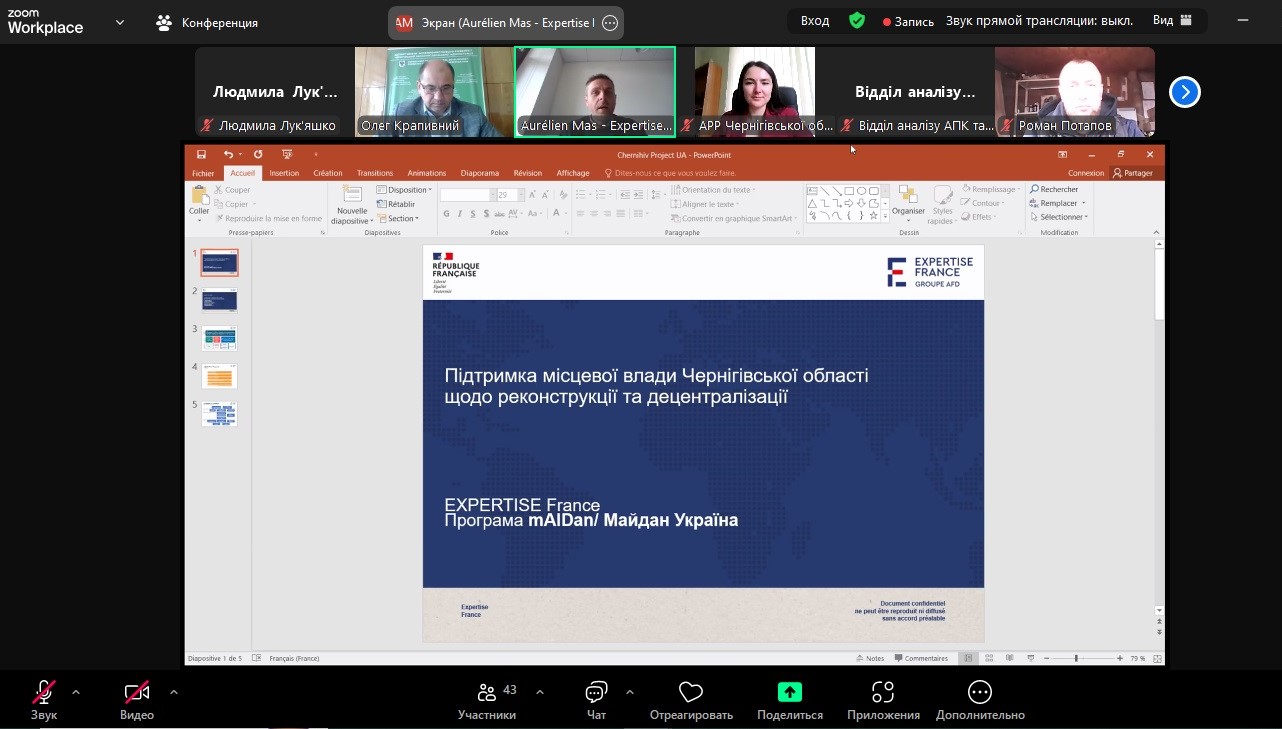Viewport: 1282px width, 729px height.
Task: Open the Дополнительно more options icon
Action: coord(980,692)
